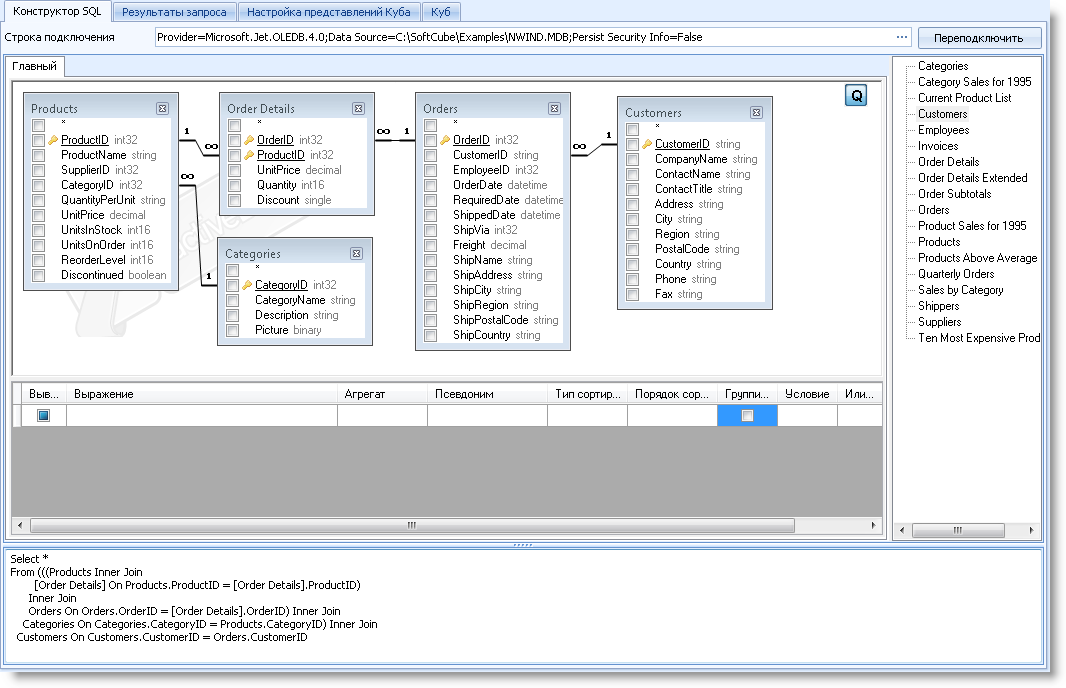Close the Order Details table box

[x=357, y=108]
